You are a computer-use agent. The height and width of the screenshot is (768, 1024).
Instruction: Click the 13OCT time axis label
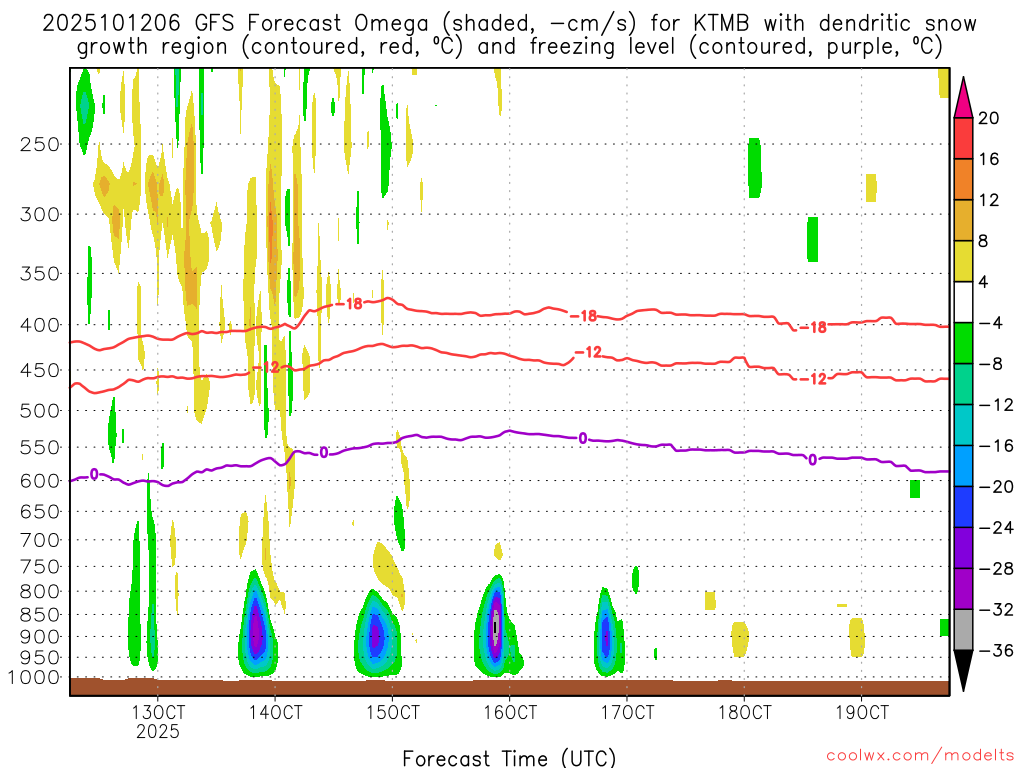click(x=158, y=713)
